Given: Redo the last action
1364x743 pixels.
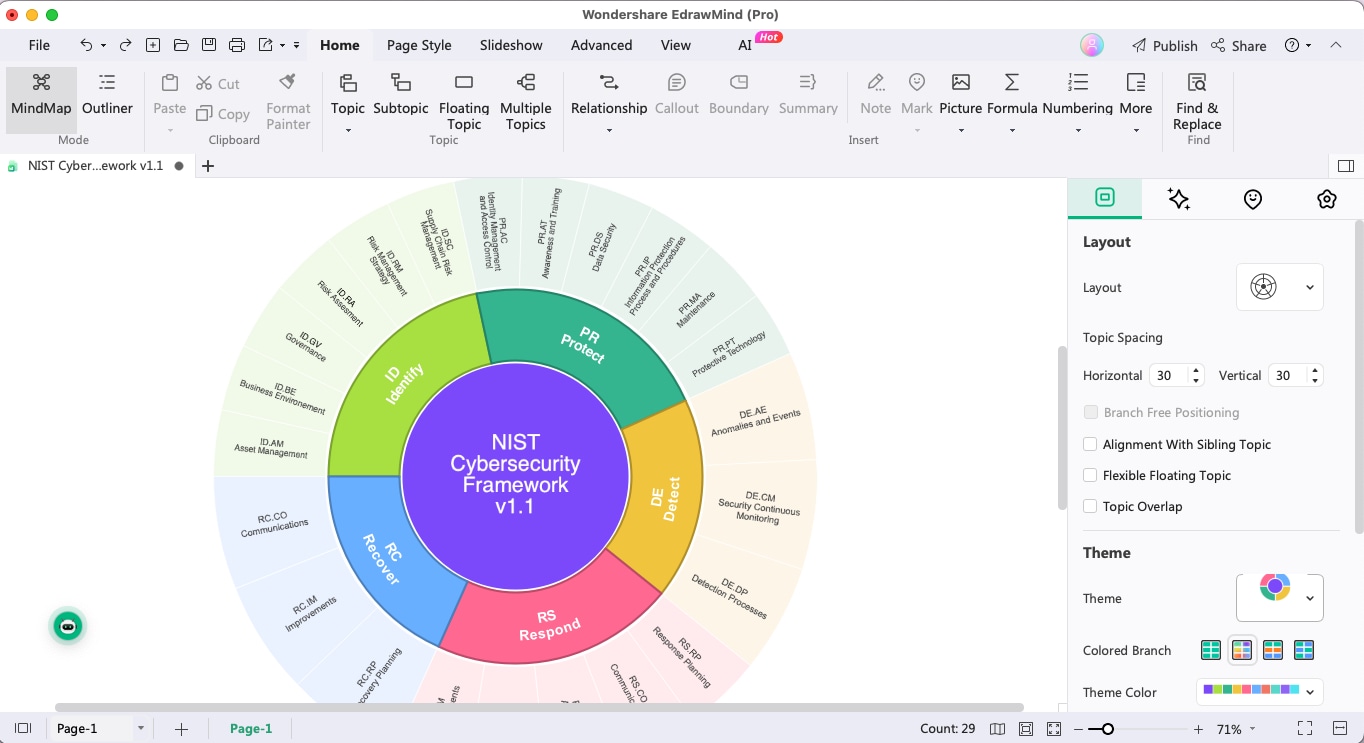Looking at the screenshot, I should [x=125, y=45].
